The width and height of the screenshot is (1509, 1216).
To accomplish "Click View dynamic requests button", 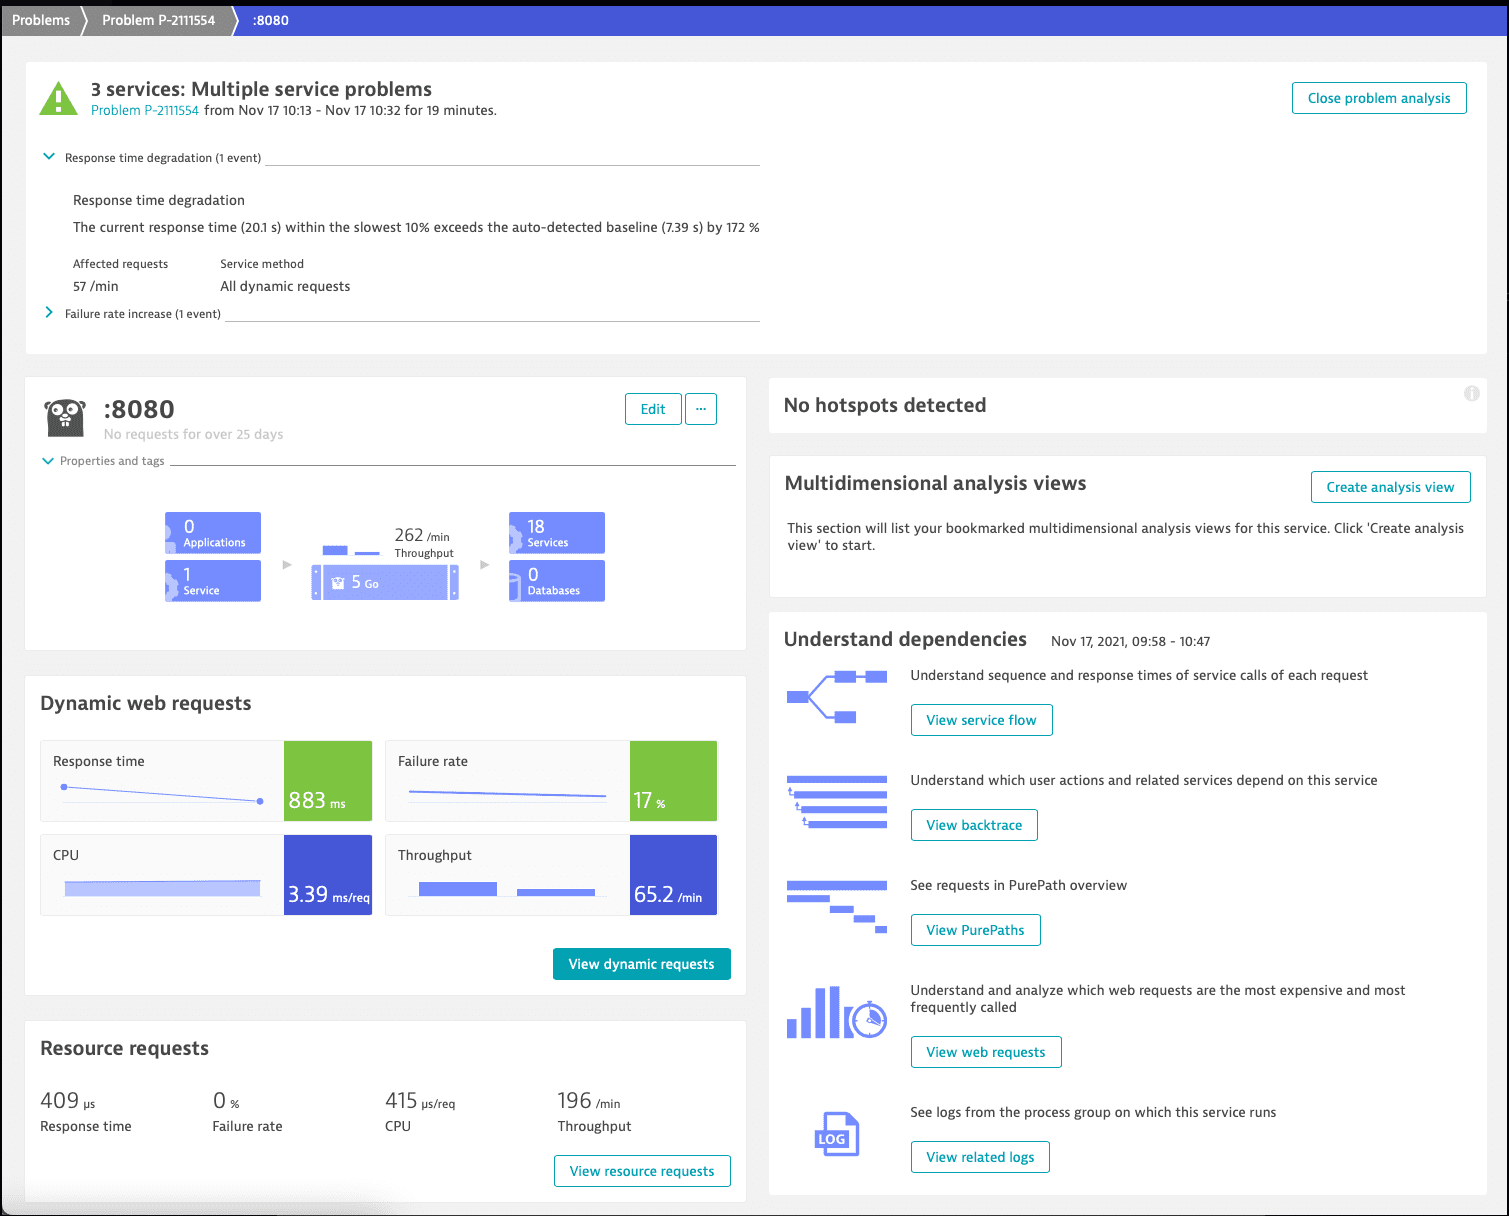I will tap(641, 964).
